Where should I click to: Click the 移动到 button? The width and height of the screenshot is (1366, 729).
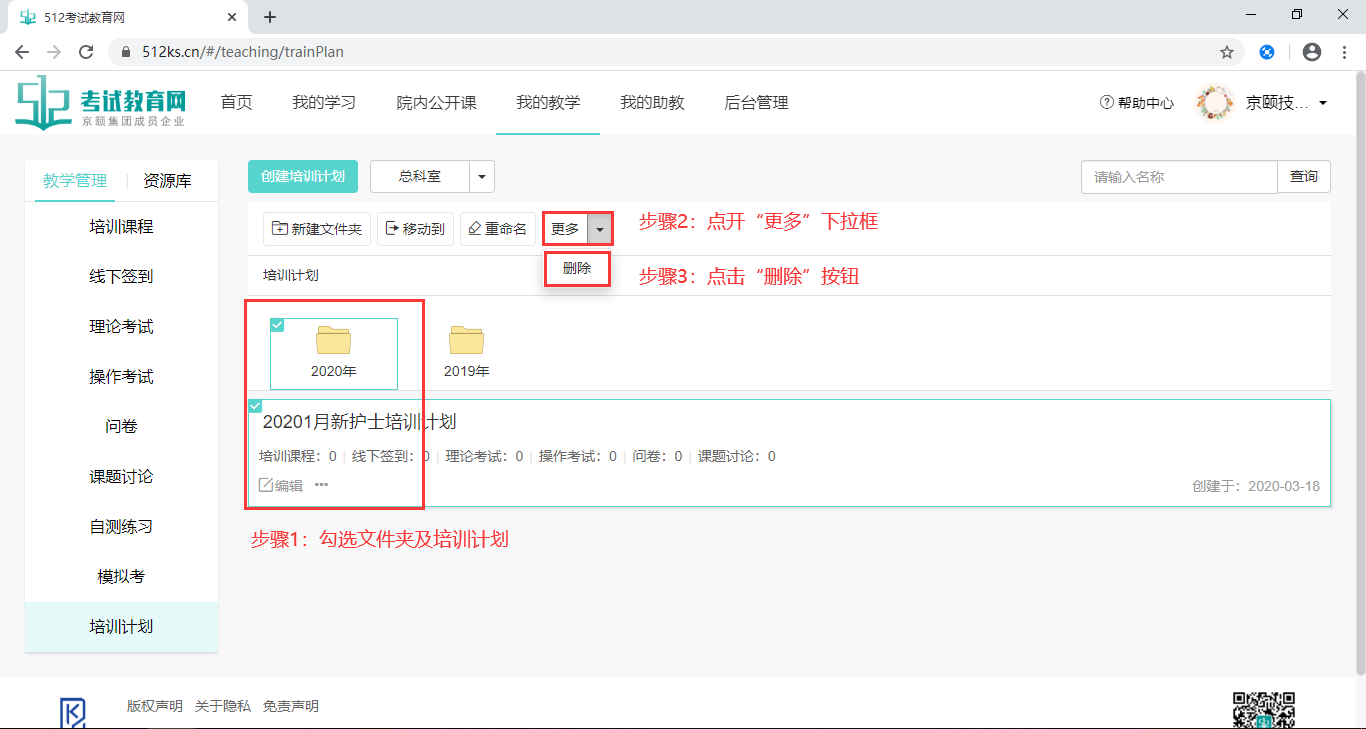[415, 229]
